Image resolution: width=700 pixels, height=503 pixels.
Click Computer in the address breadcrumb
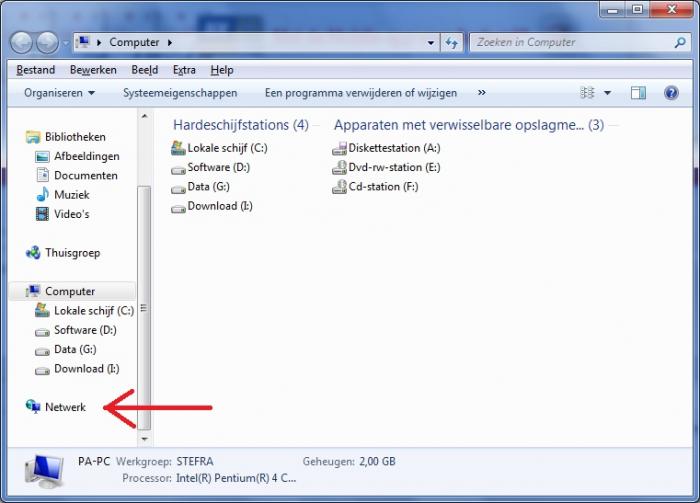(x=134, y=42)
